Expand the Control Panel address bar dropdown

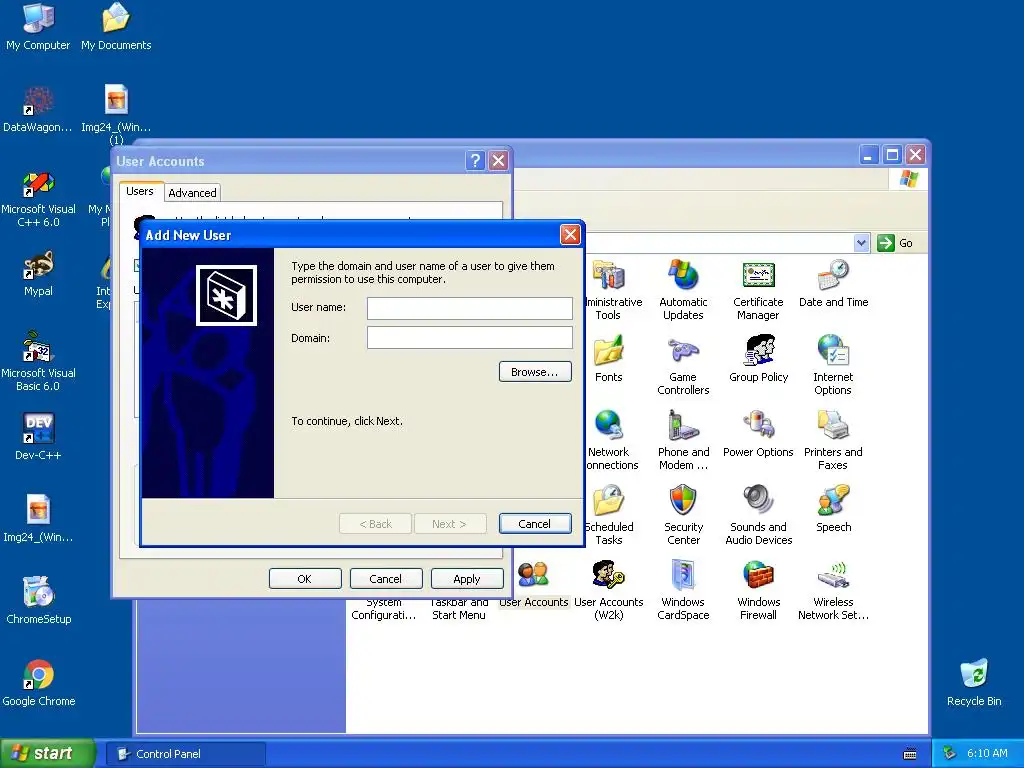pos(861,243)
